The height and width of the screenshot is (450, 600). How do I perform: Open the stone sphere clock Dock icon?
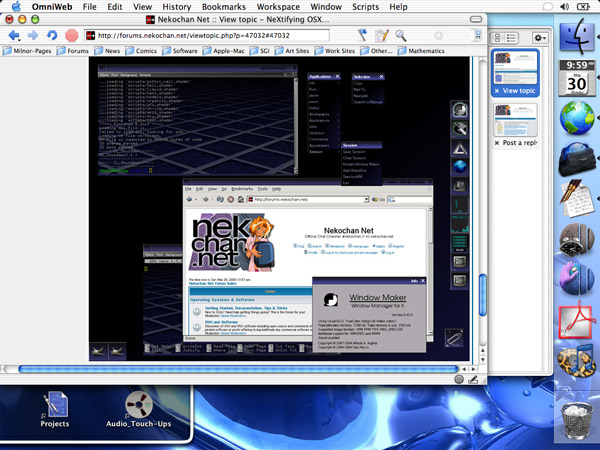577,240
